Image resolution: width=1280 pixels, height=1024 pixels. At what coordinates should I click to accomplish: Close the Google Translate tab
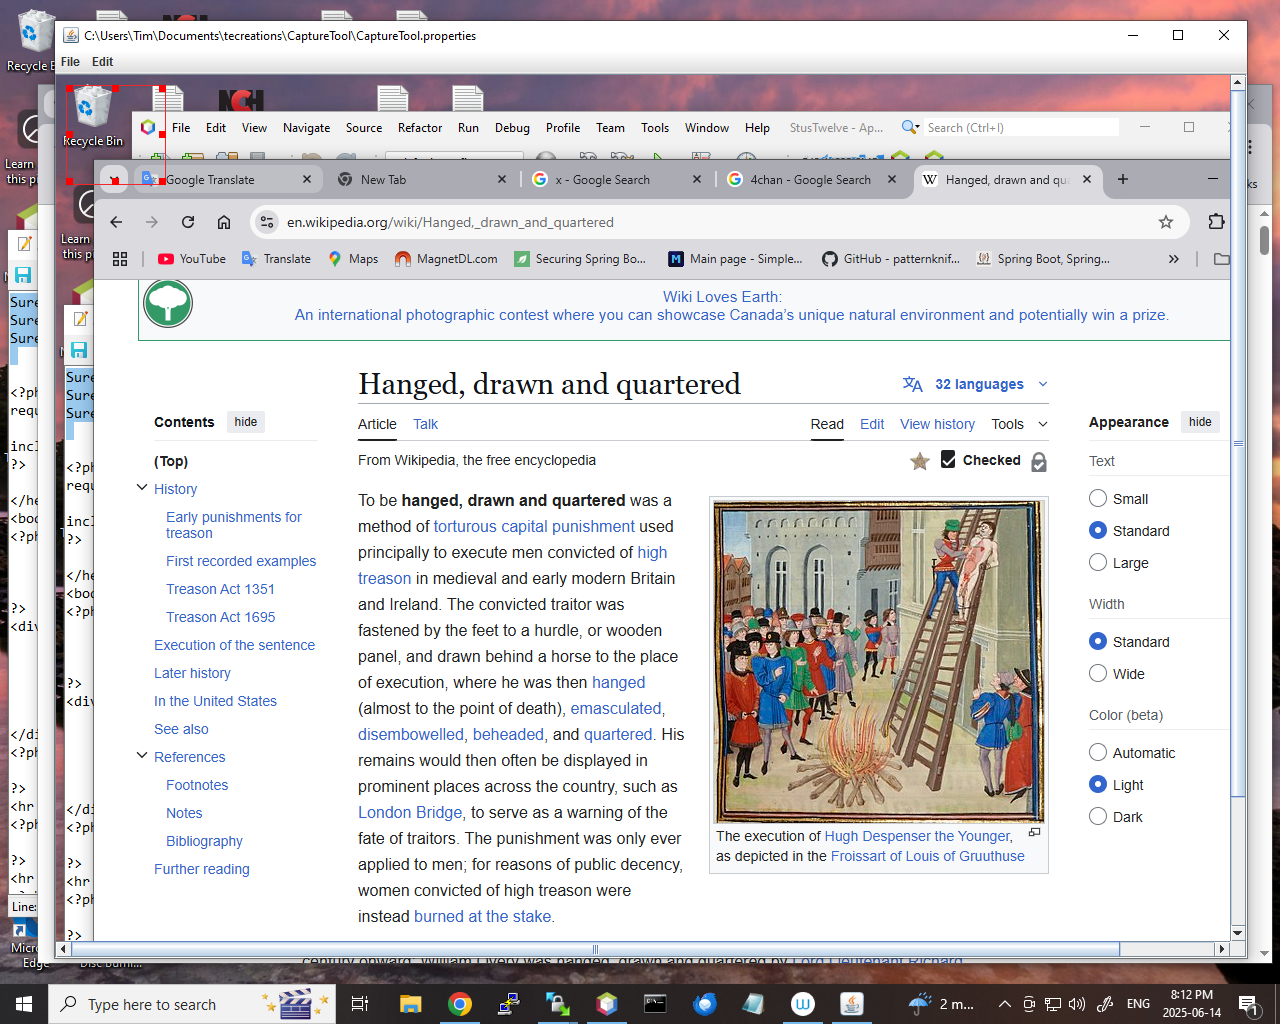(307, 179)
